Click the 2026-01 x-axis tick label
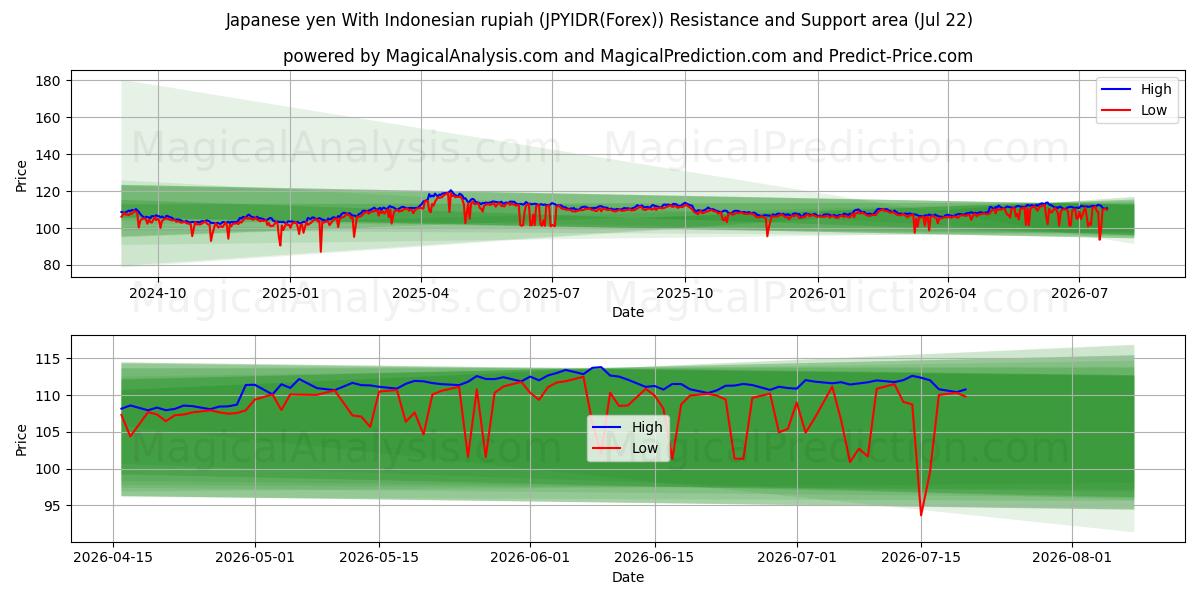This screenshot has height=600, width=1200. tap(817, 293)
